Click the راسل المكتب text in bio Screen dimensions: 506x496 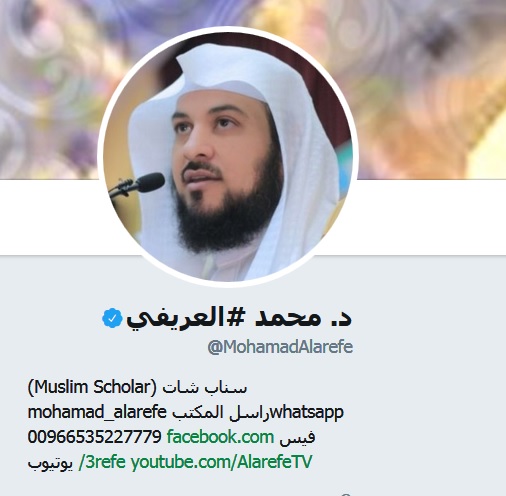pos(221,412)
